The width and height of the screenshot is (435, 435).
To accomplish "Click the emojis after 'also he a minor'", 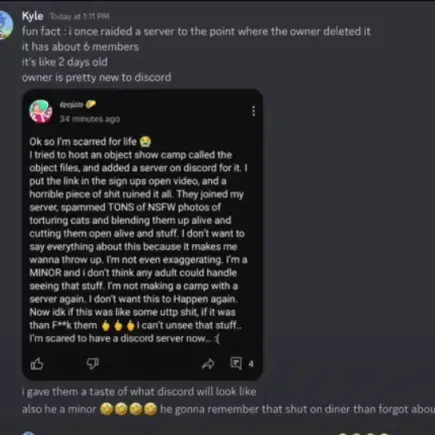I will click(129, 409).
